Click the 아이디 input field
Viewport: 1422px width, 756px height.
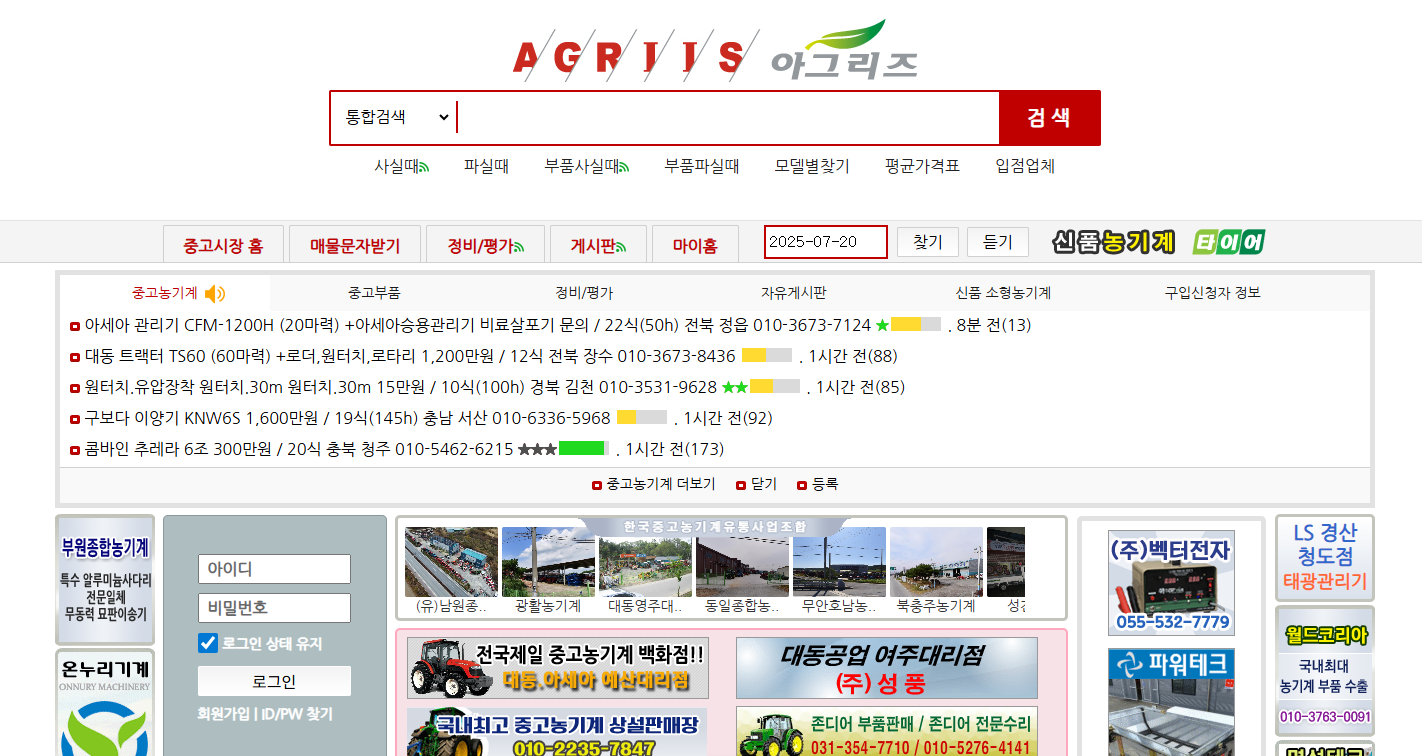(x=274, y=569)
